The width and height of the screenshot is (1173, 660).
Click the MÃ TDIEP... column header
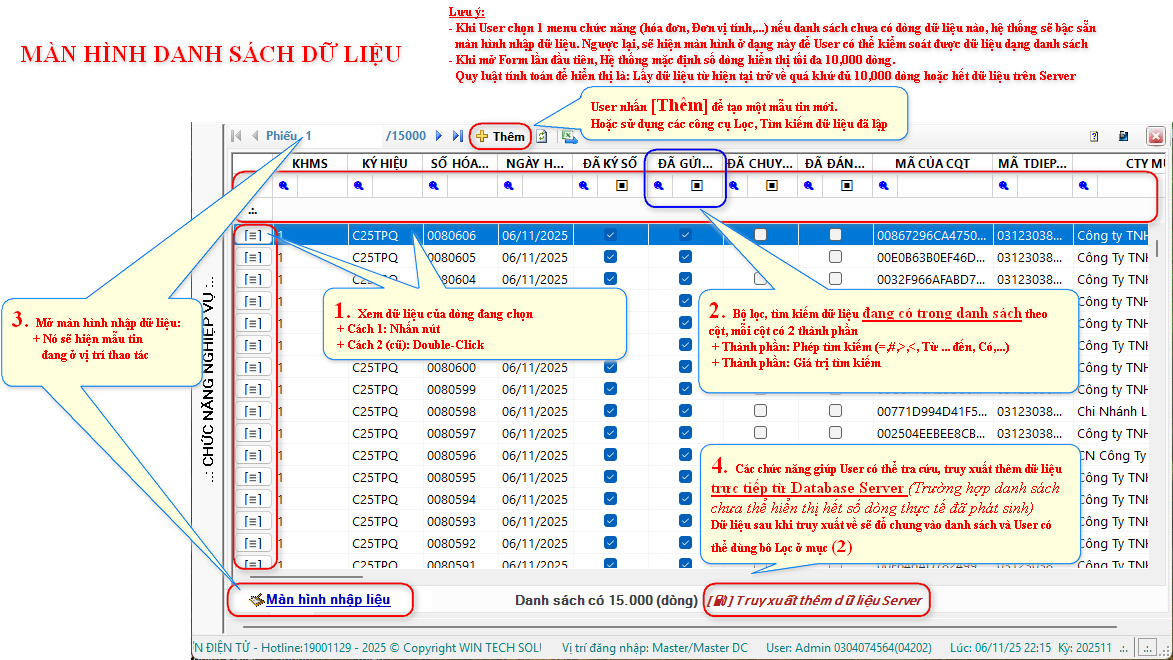click(x=1032, y=163)
